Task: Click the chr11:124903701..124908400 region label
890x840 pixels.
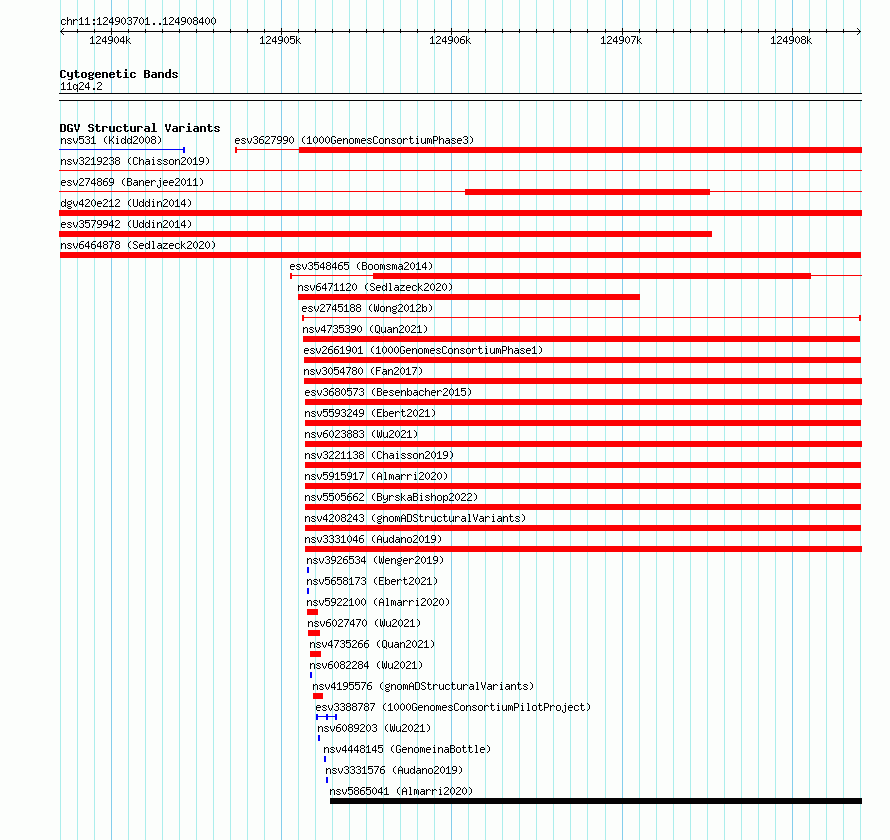Action: (x=138, y=21)
